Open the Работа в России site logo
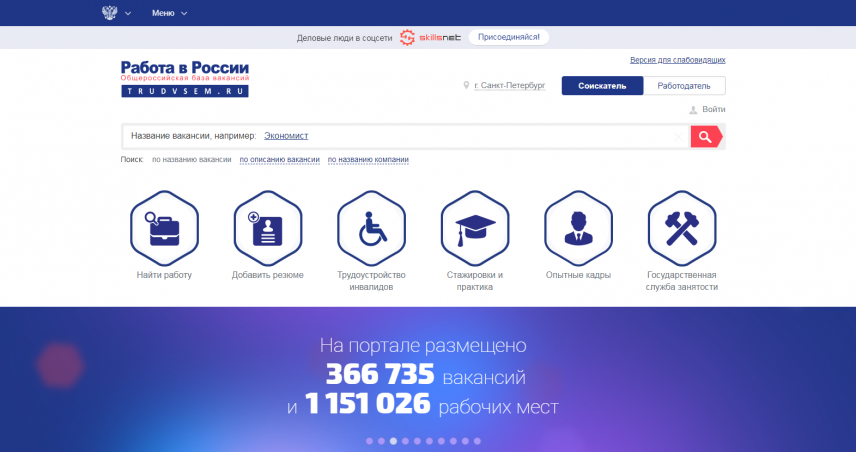 point(185,79)
